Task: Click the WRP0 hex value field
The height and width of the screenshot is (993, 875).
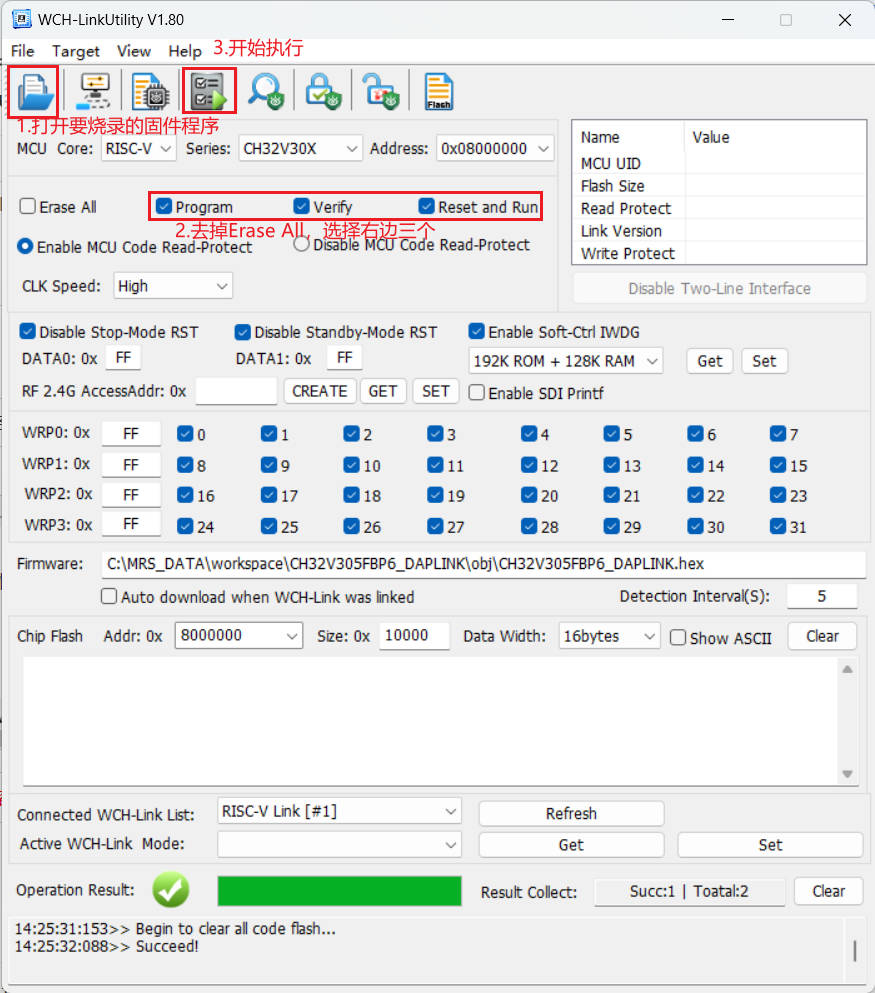Action: (x=131, y=434)
